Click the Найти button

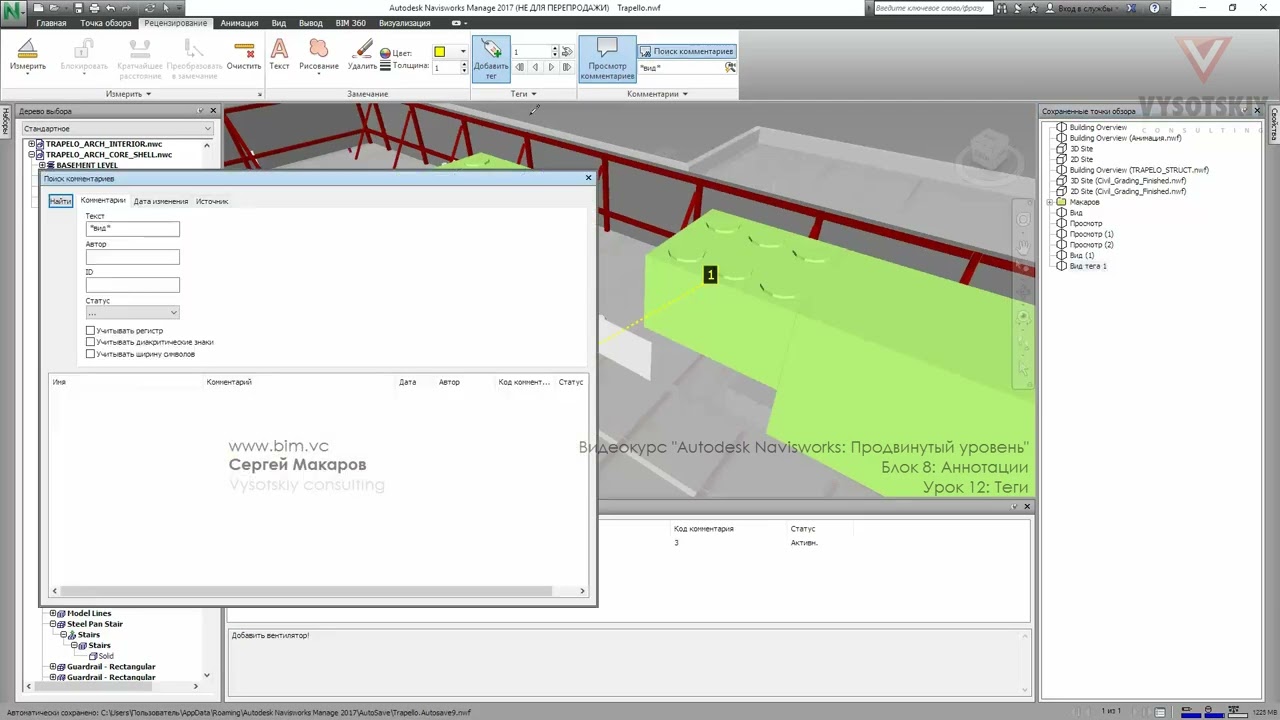click(x=60, y=201)
